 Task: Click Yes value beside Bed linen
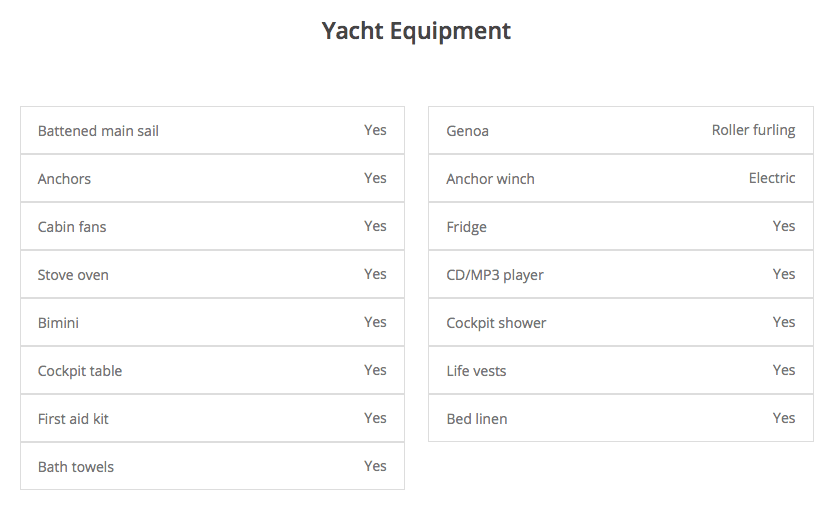pos(784,418)
